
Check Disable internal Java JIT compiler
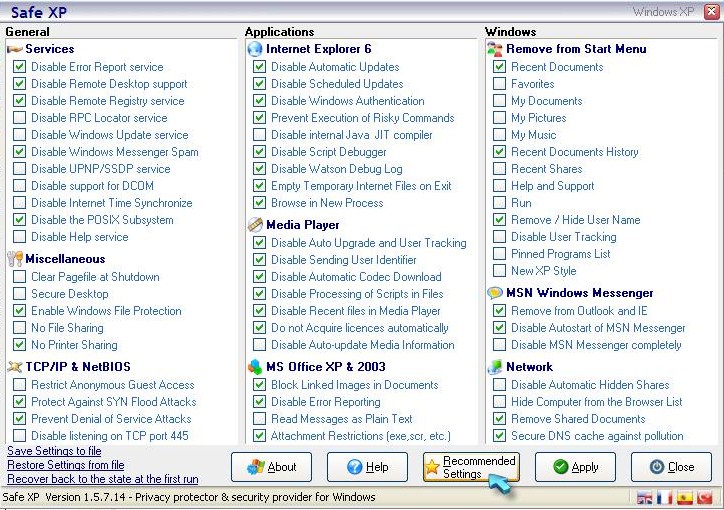[x=259, y=135]
